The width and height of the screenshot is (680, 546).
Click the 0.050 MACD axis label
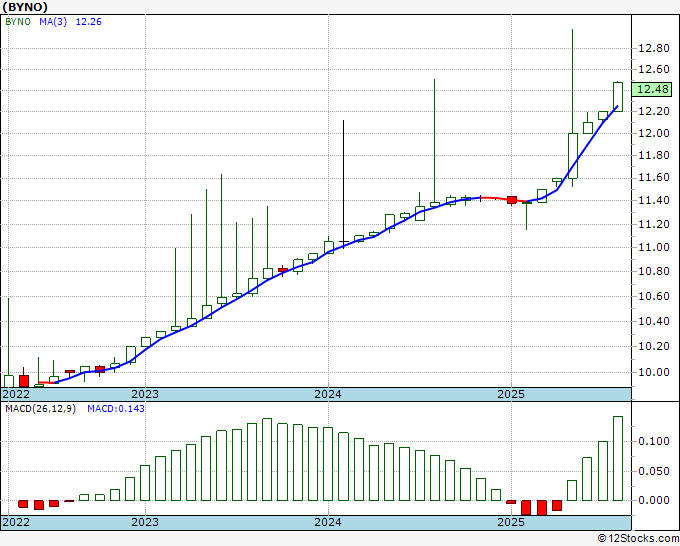pyautogui.click(x=654, y=471)
